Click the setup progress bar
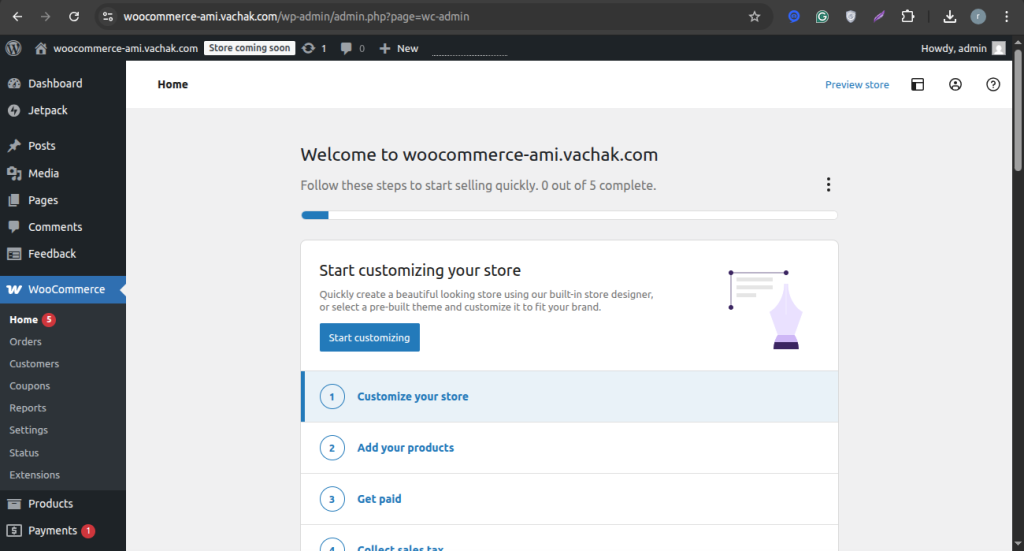This screenshot has height=551, width=1024. pyautogui.click(x=569, y=215)
